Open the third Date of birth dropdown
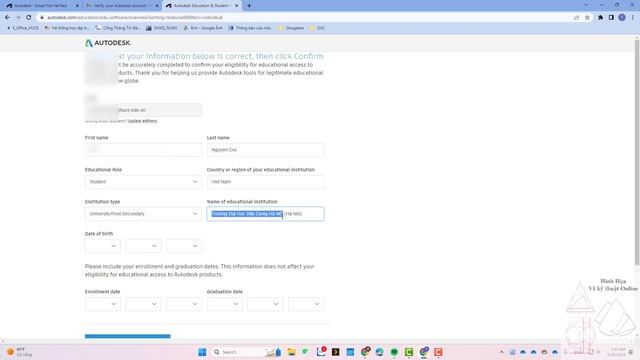The image size is (640, 360). coord(184,246)
